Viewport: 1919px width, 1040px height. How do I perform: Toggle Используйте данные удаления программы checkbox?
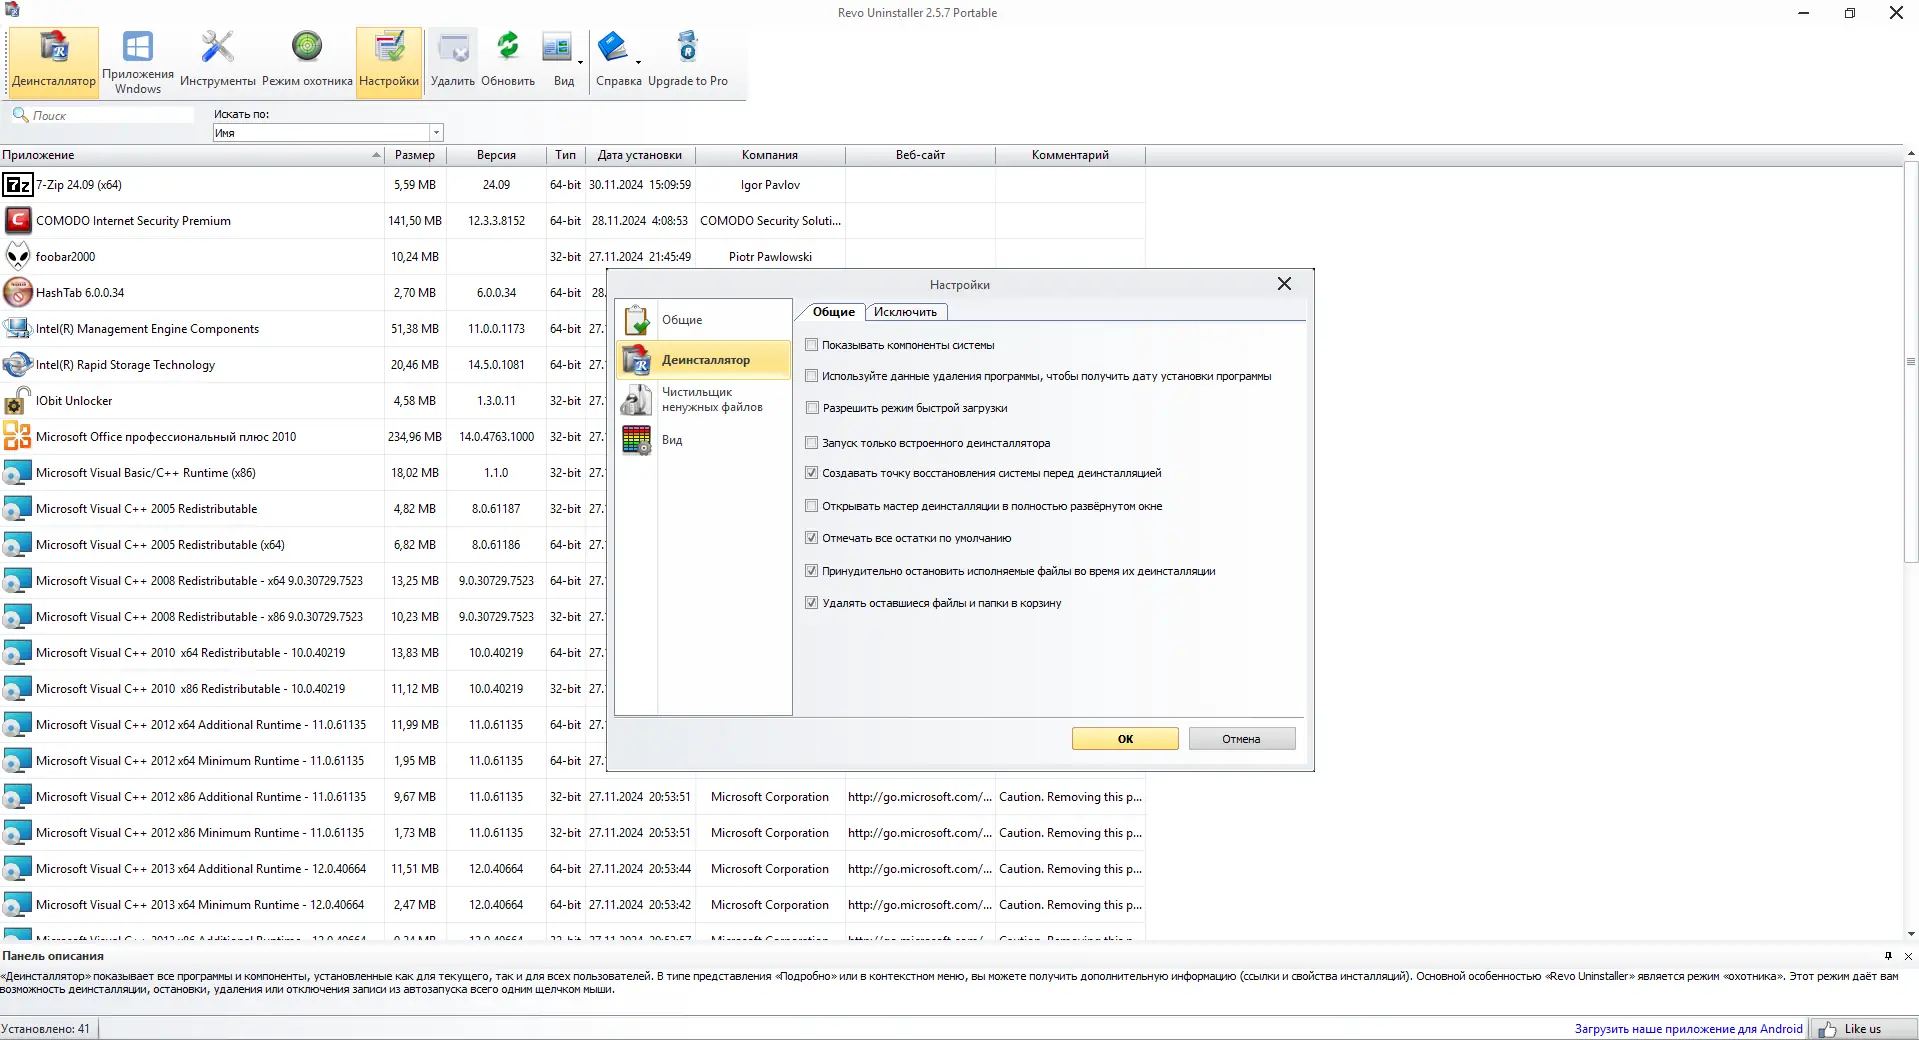812,376
